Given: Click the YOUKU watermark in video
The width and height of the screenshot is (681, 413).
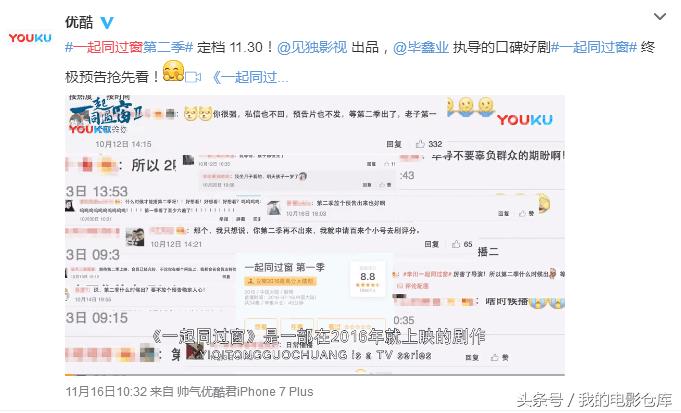Looking at the screenshot, I should pyautogui.click(x=525, y=120).
